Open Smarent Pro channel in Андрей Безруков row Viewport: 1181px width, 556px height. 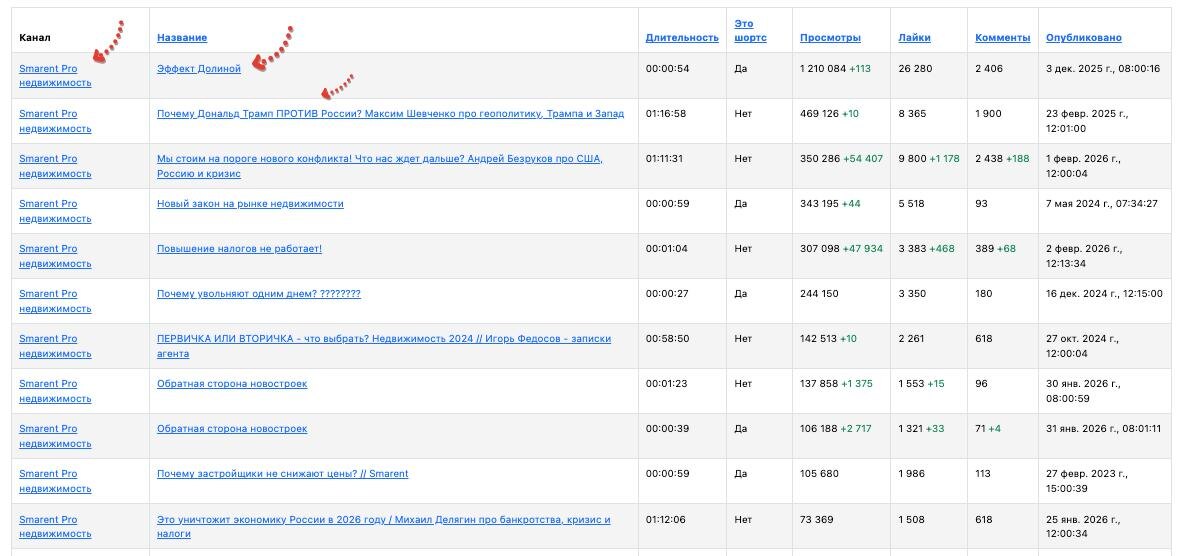55,166
